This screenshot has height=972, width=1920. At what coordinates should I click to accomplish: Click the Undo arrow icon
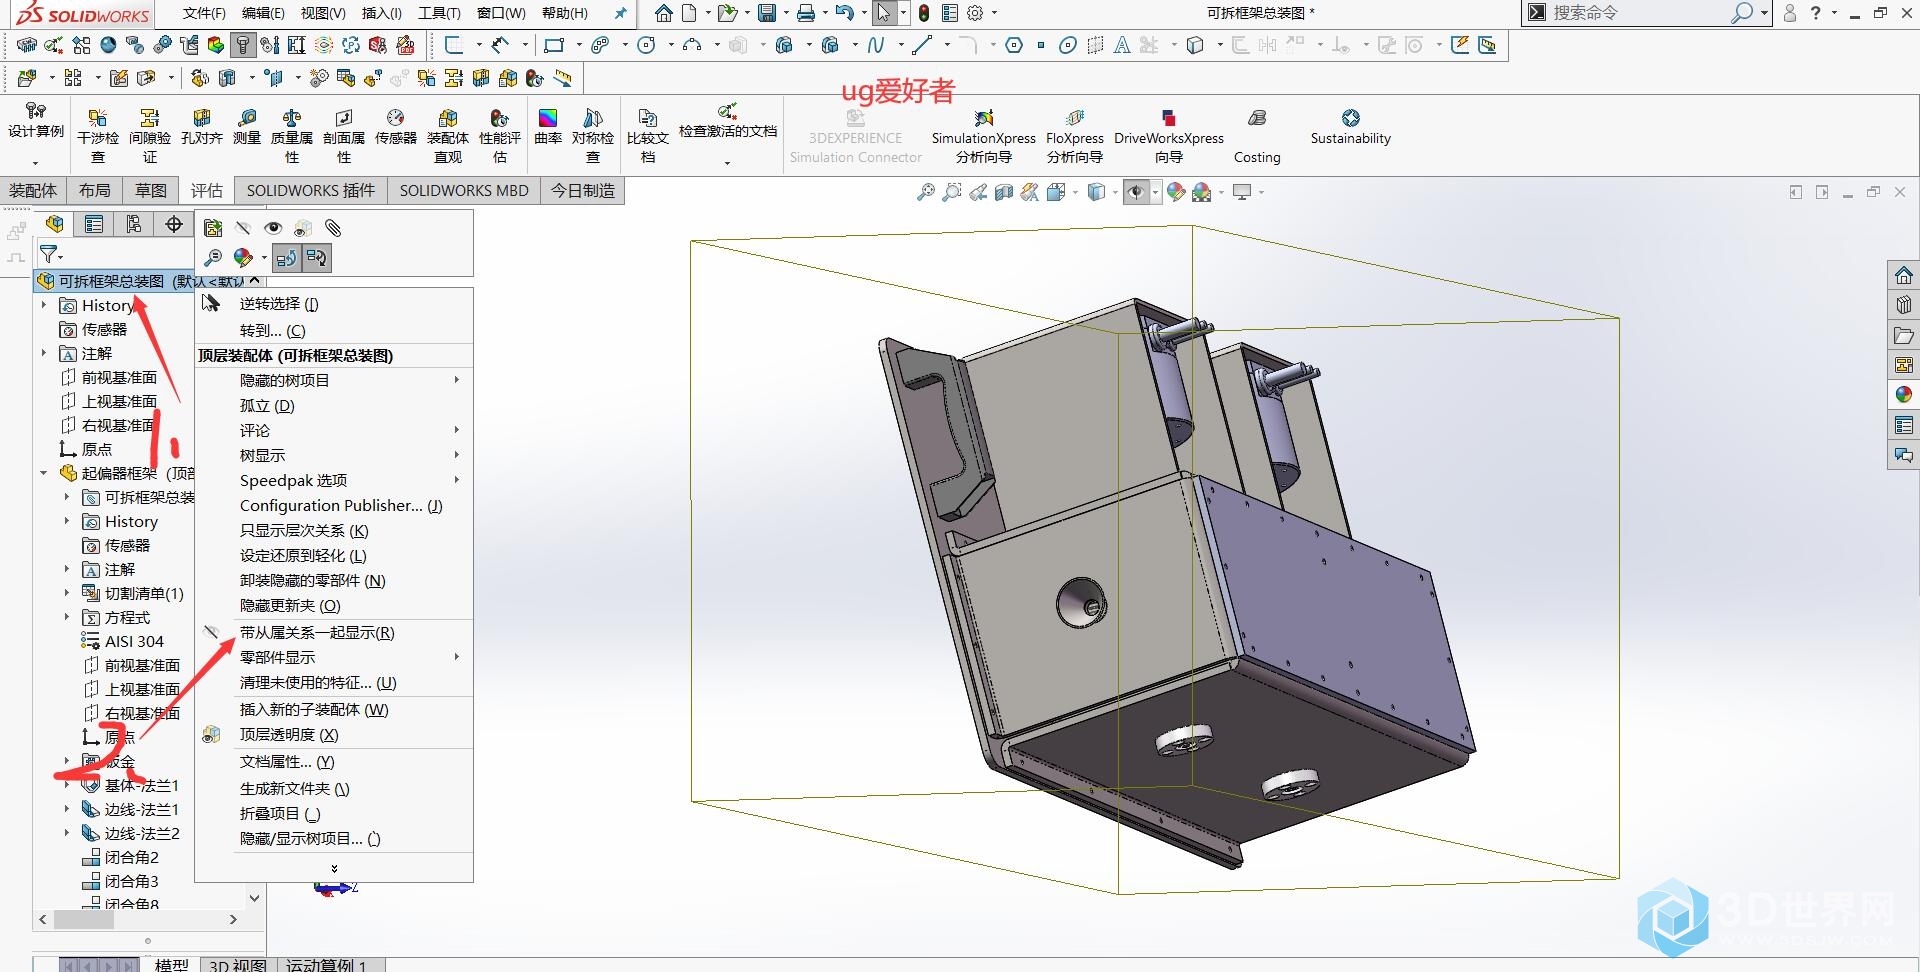coord(844,13)
